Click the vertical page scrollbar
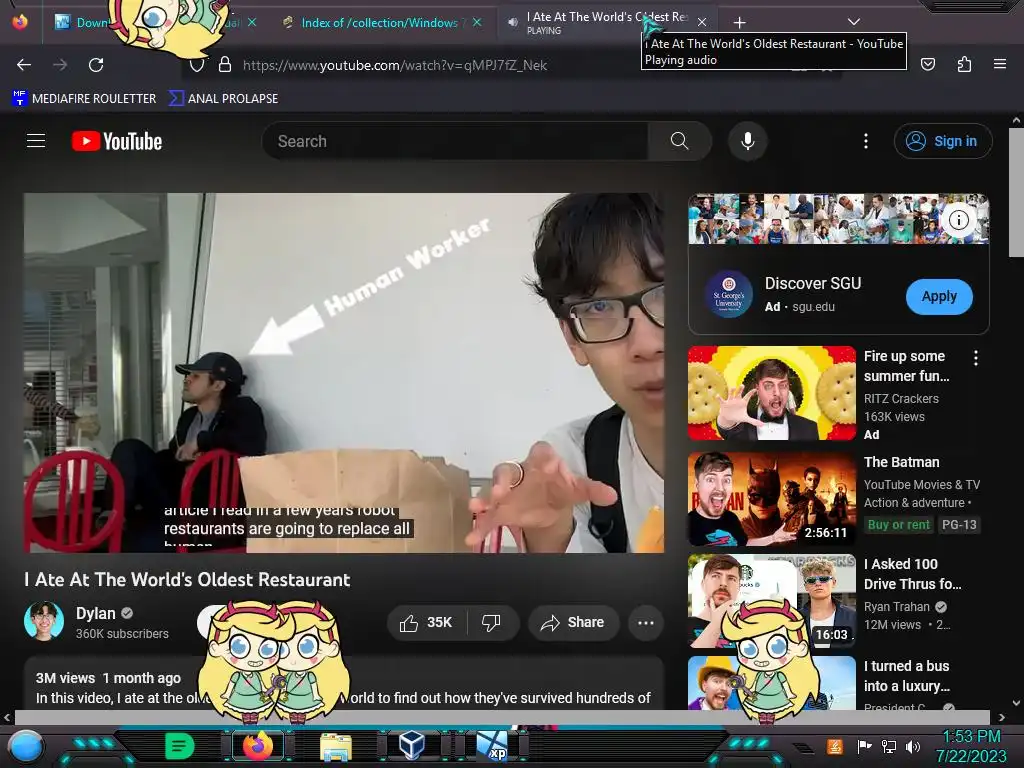The image size is (1024, 768). [1016, 193]
